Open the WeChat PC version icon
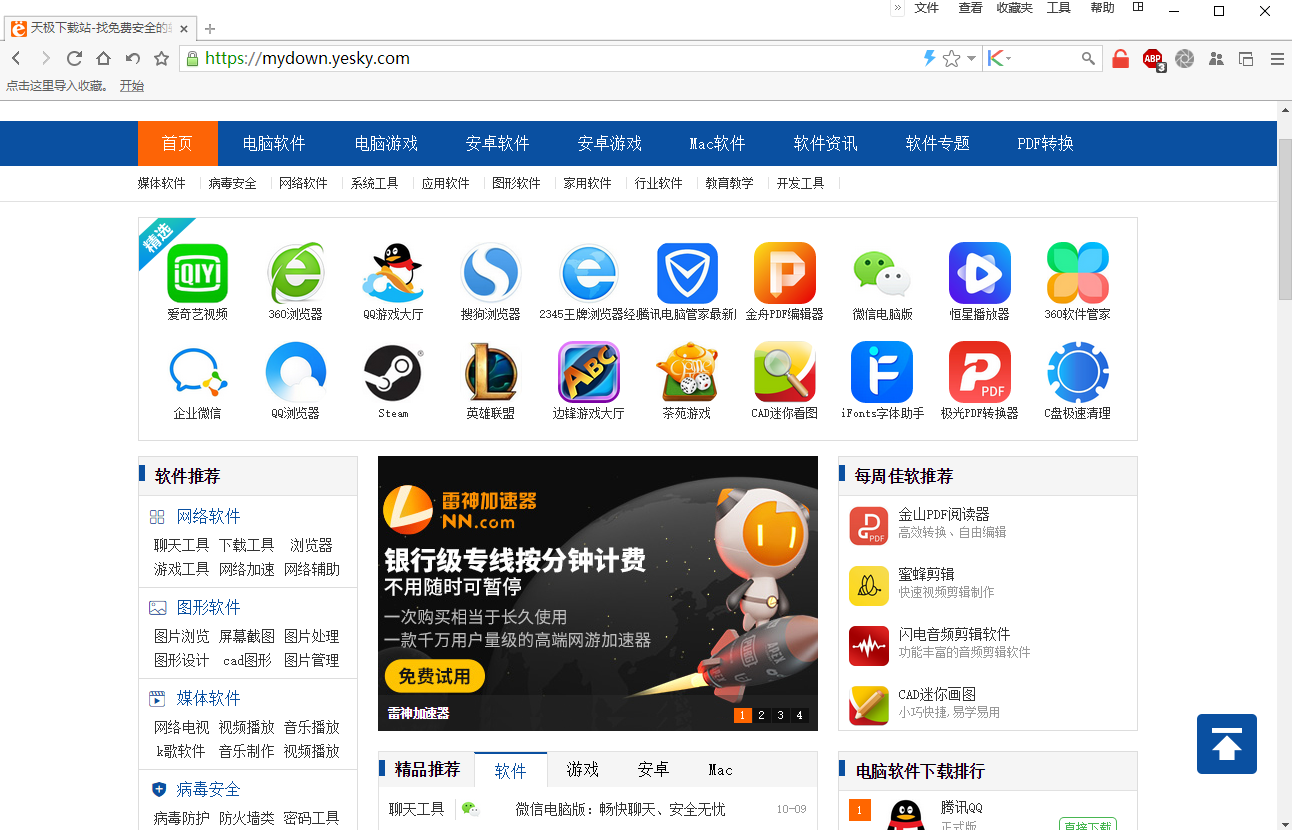1292x830 pixels. [x=883, y=273]
